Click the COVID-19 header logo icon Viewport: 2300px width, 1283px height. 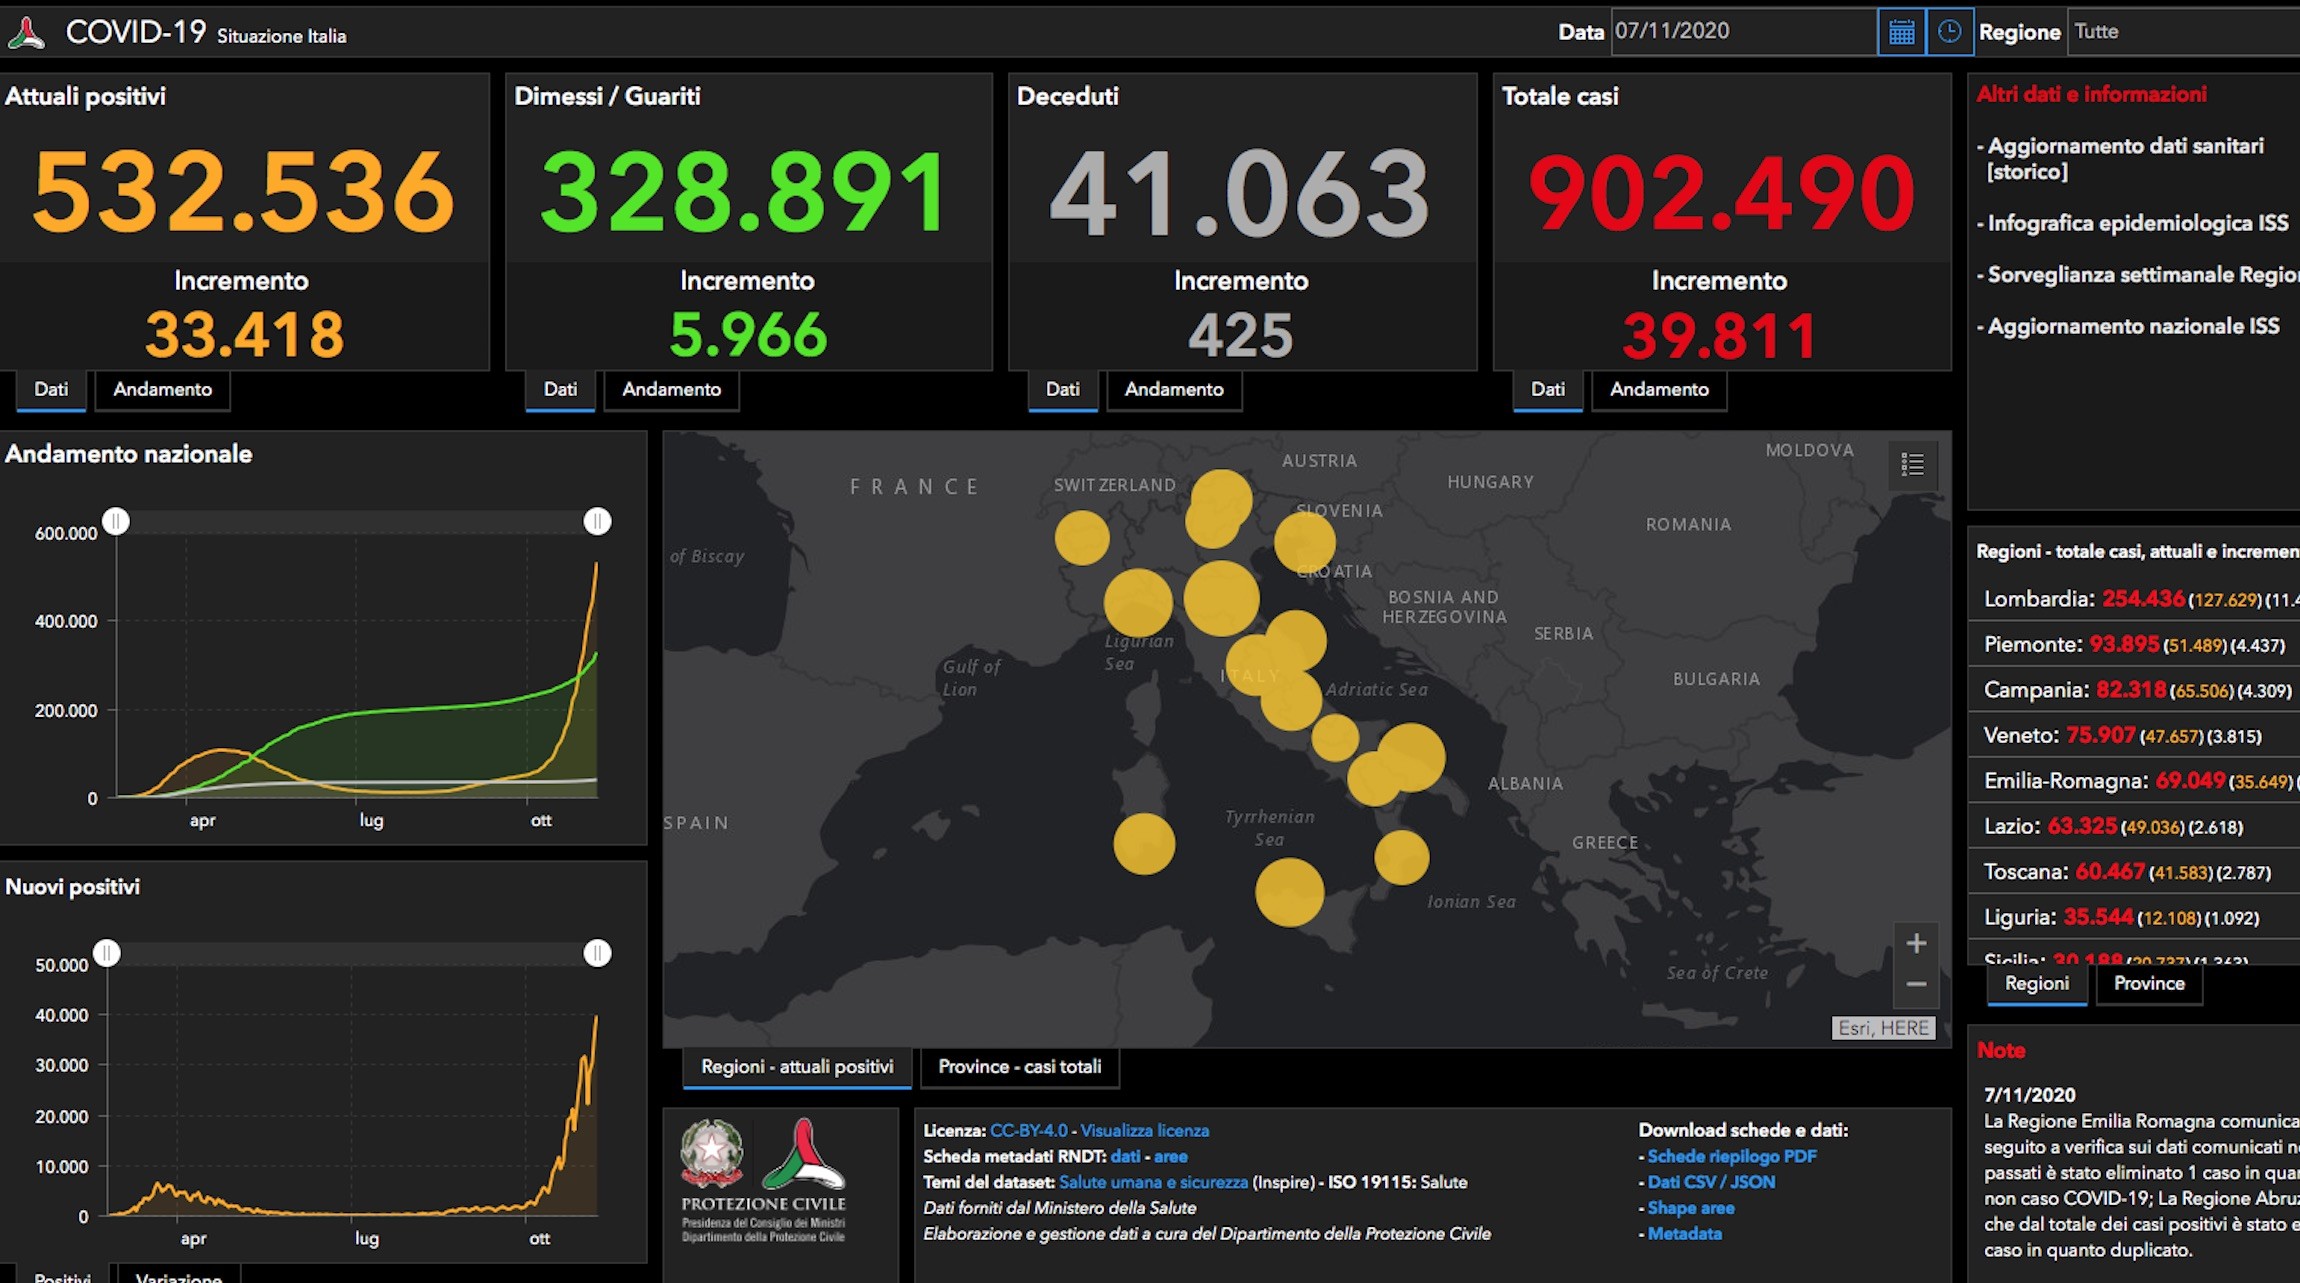pyautogui.click(x=27, y=33)
